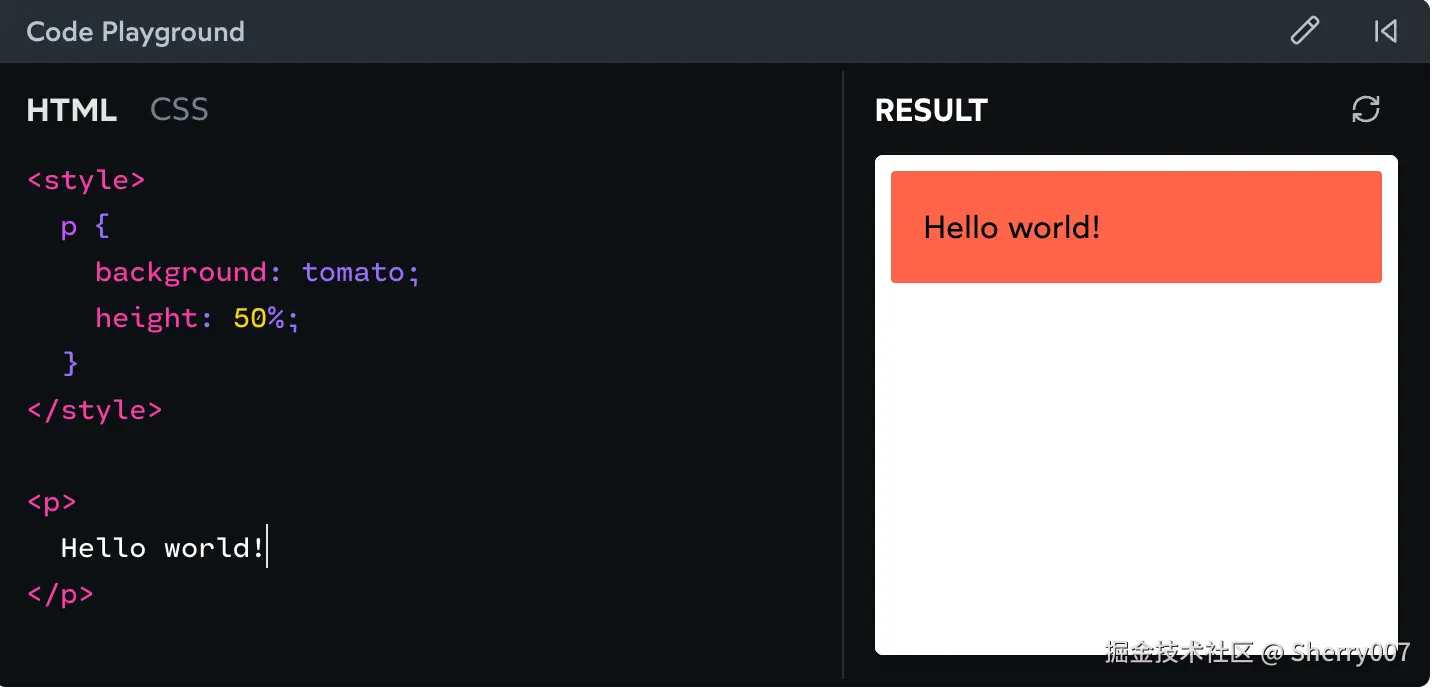Click 'Hello world!' text in the code editor

[162, 548]
